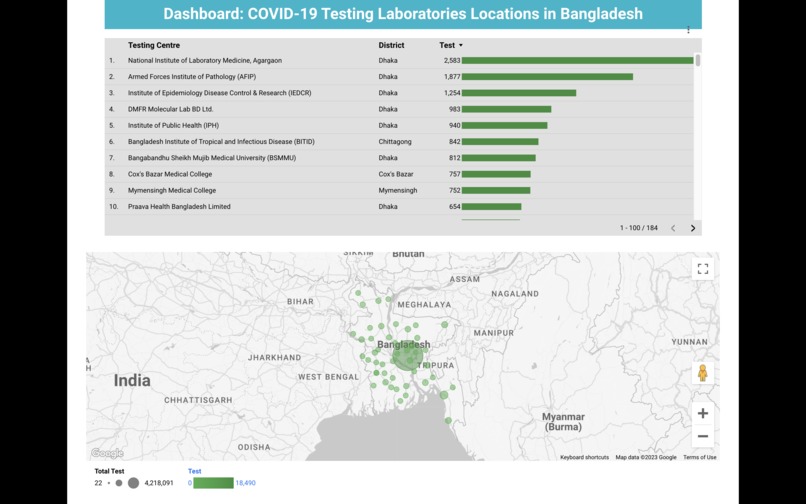Zoom in on the map
Screen dimensions: 806x504
pyautogui.click(x=703, y=413)
